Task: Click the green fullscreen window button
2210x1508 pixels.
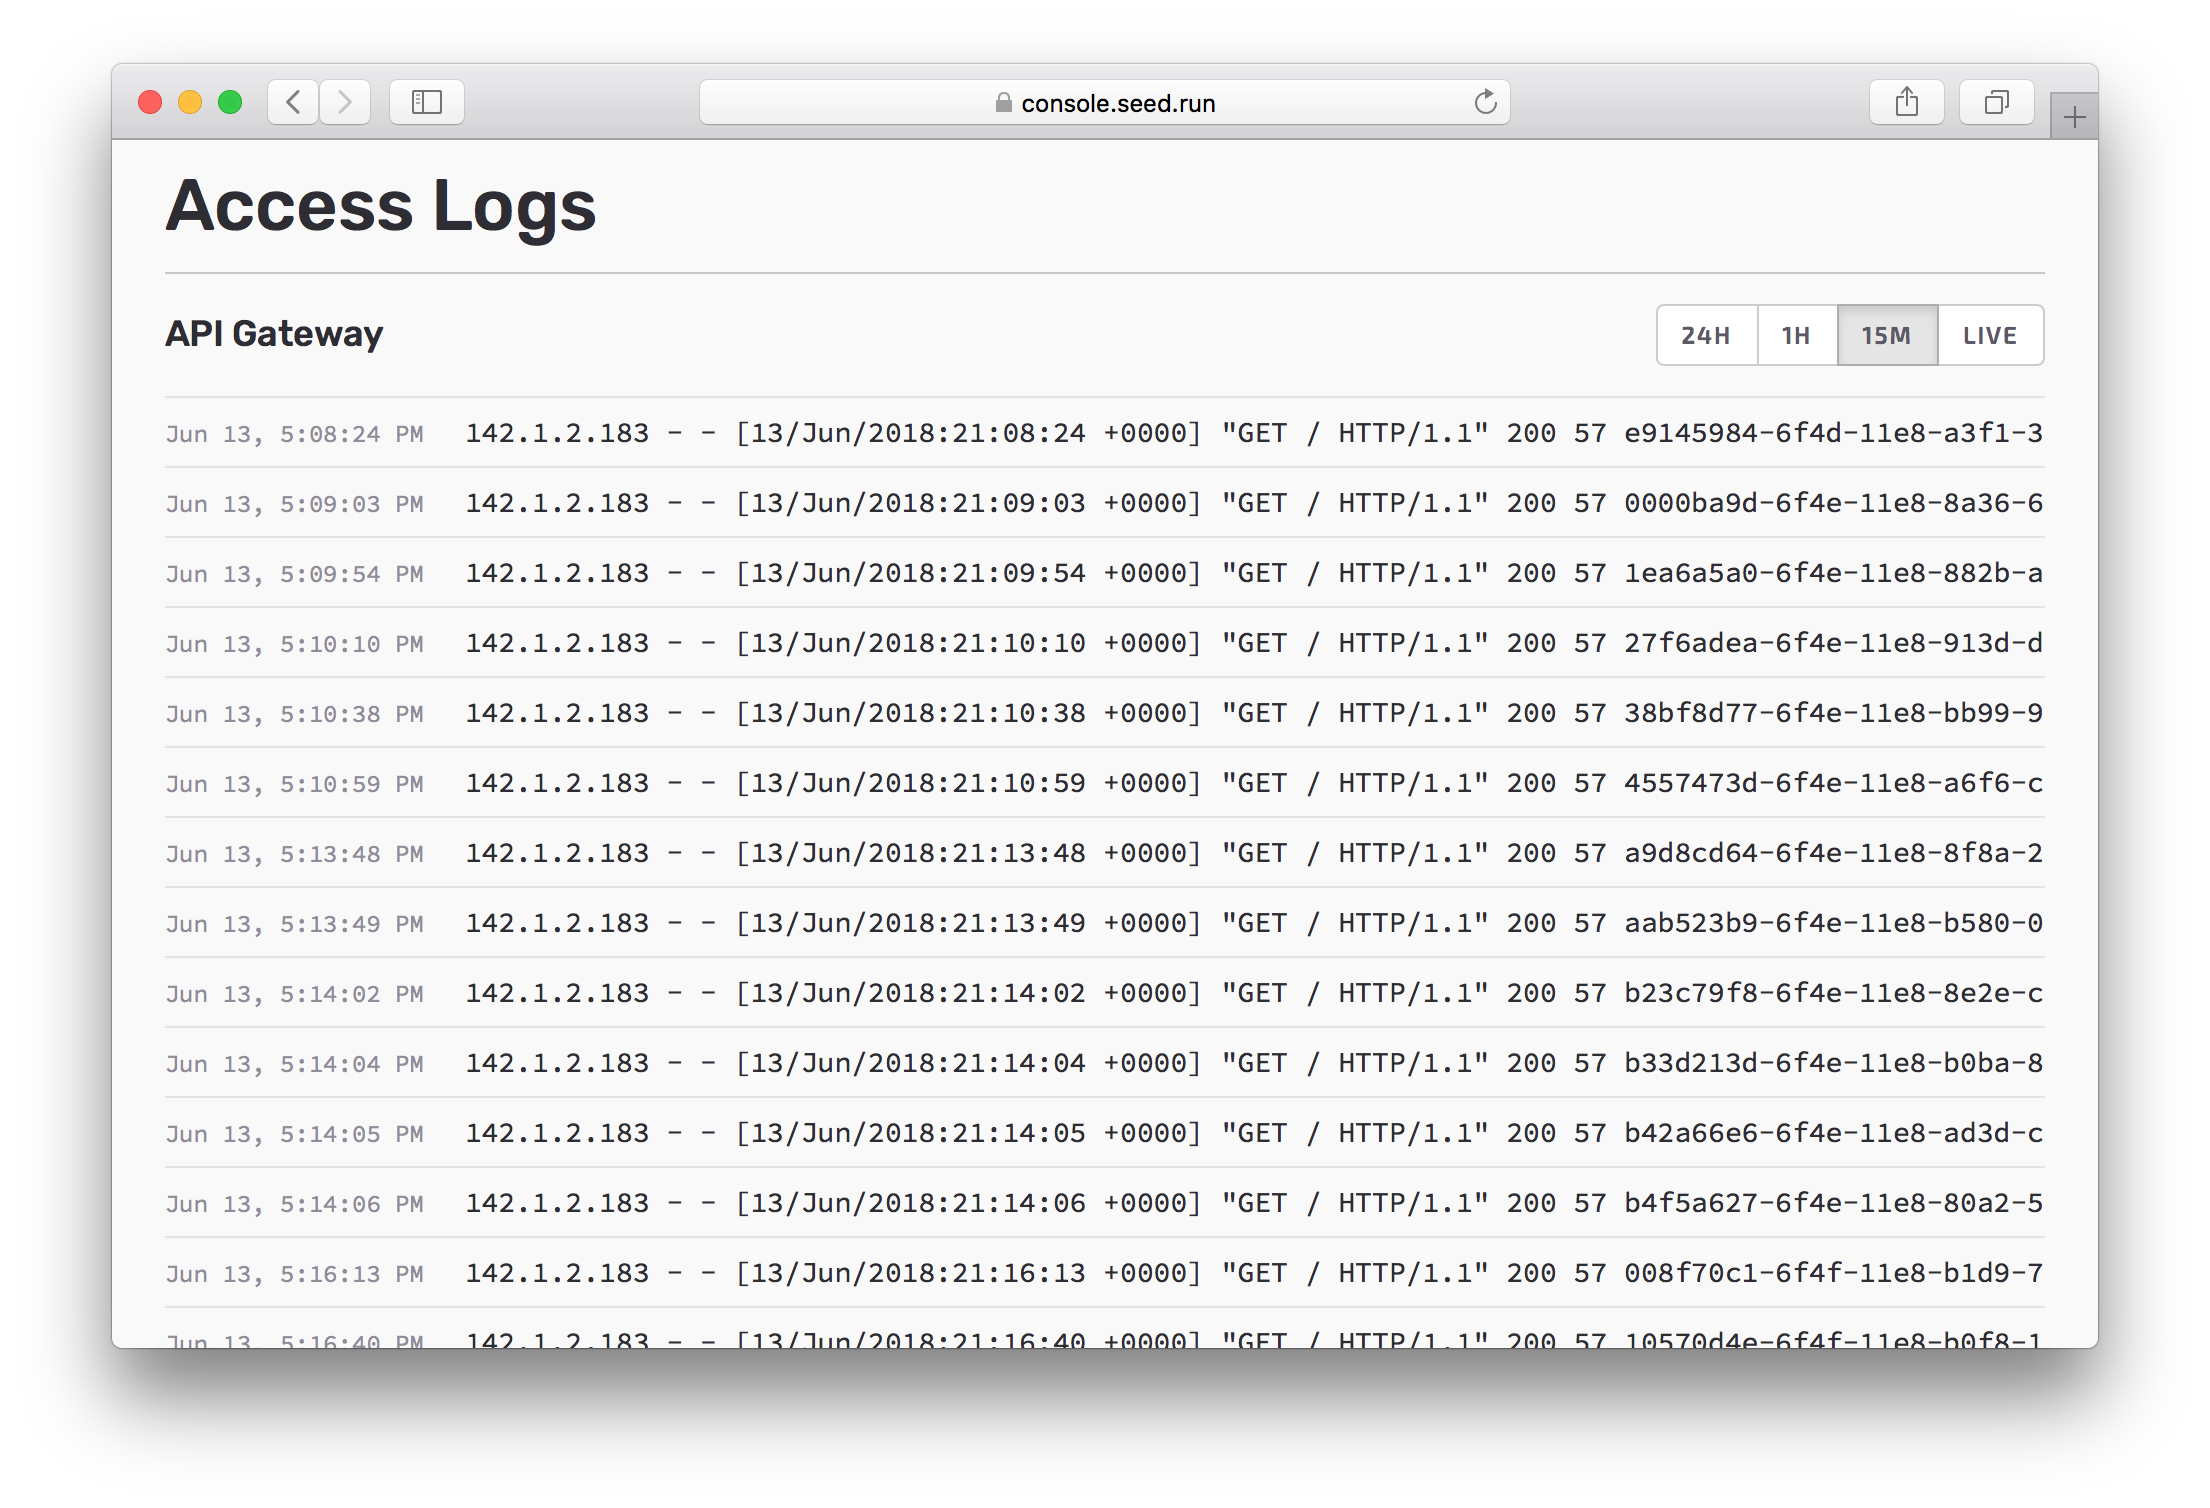Action: 230,102
